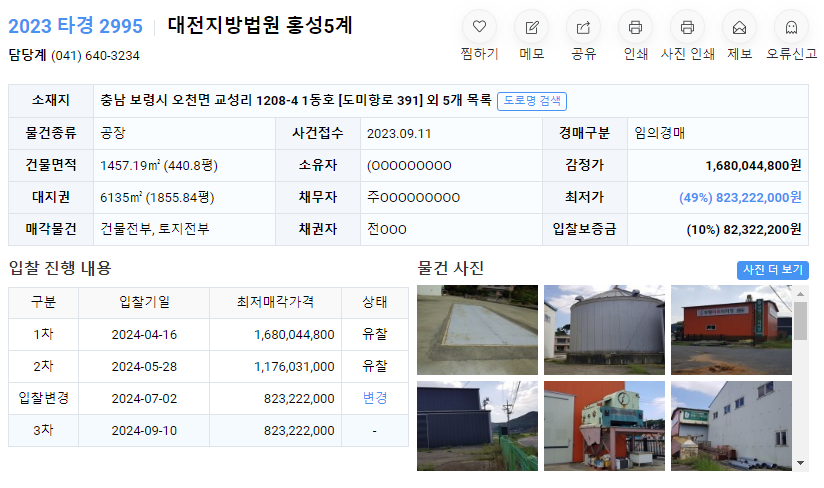
Task: Click the 입찰보증금 value (10%) 82,322,200원
Action: point(744,229)
